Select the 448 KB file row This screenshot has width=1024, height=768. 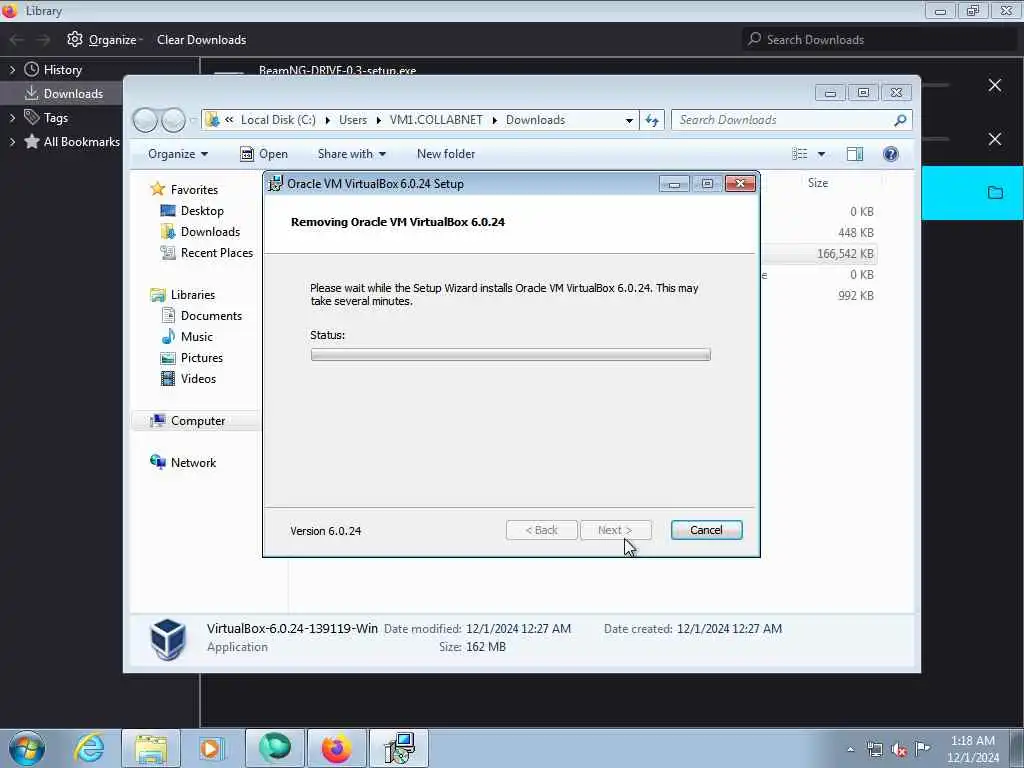coord(820,232)
